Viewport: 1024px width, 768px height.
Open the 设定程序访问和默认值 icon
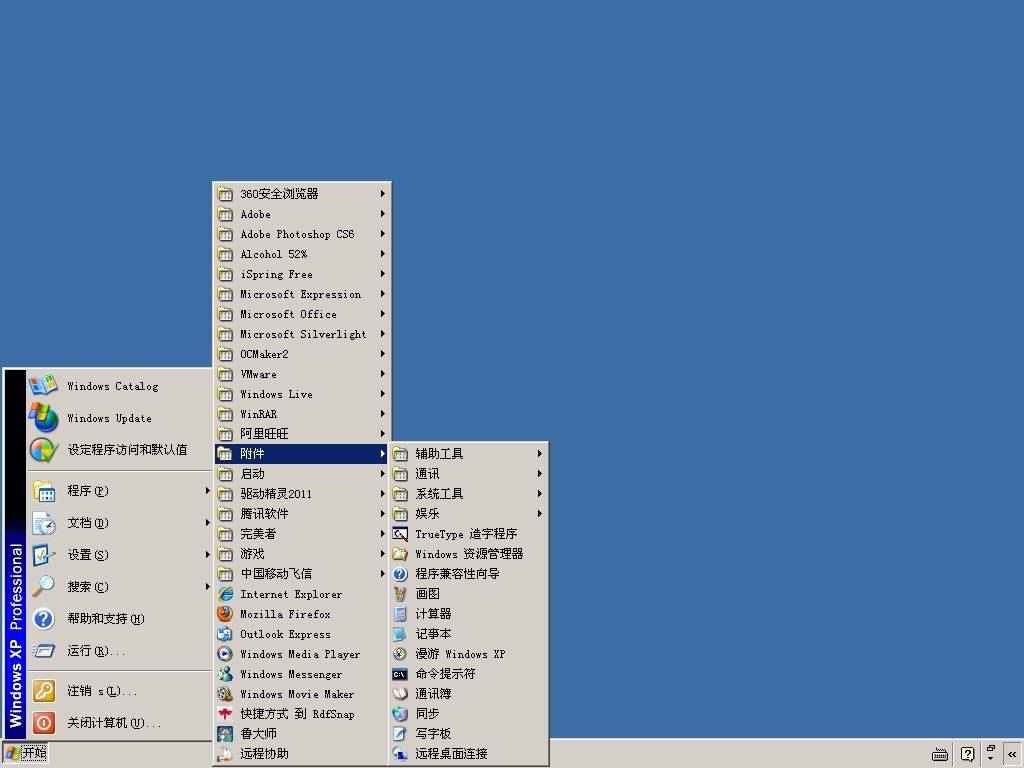[x=43, y=449]
